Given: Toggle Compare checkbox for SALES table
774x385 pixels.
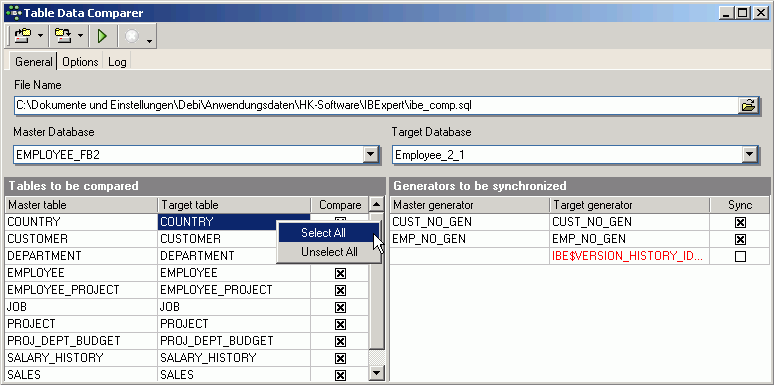Looking at the screenshot, I should coord(340,375).
